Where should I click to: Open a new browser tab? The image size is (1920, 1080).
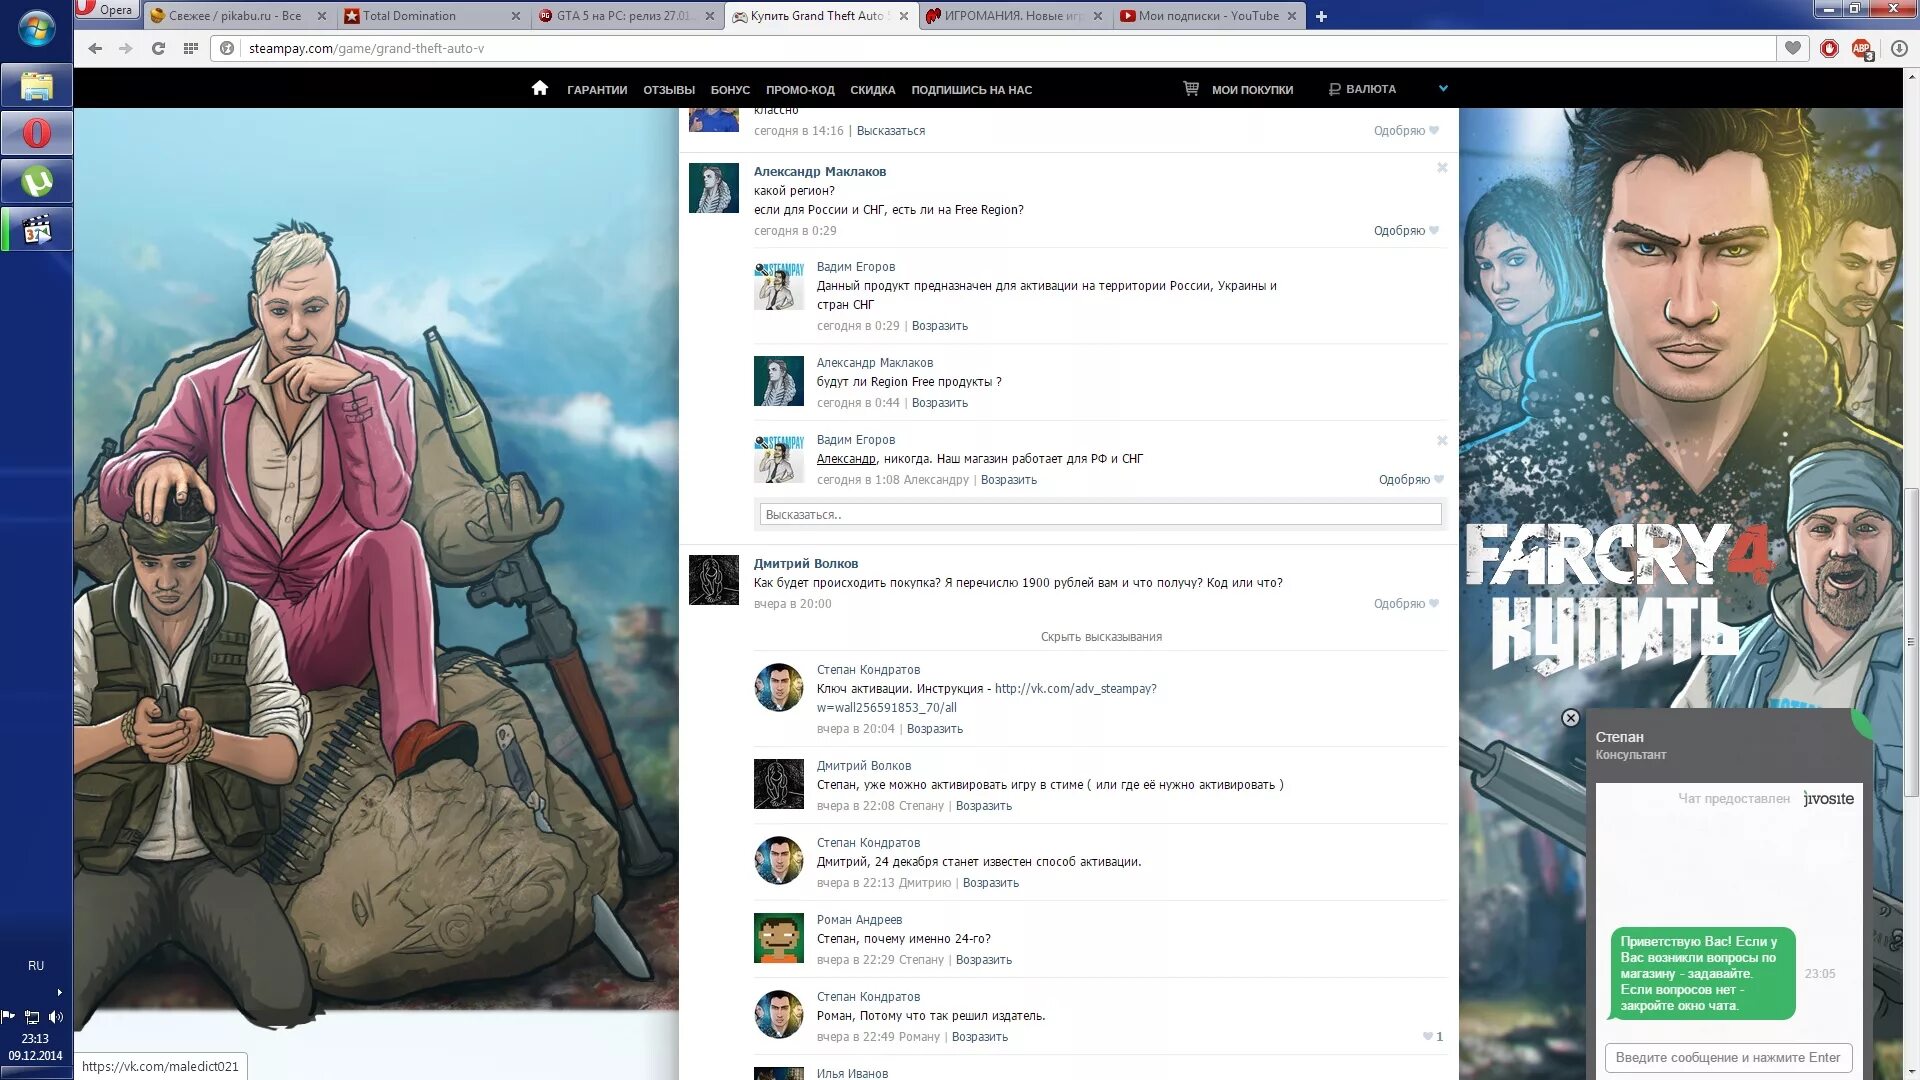click(x=1321, y=16)
